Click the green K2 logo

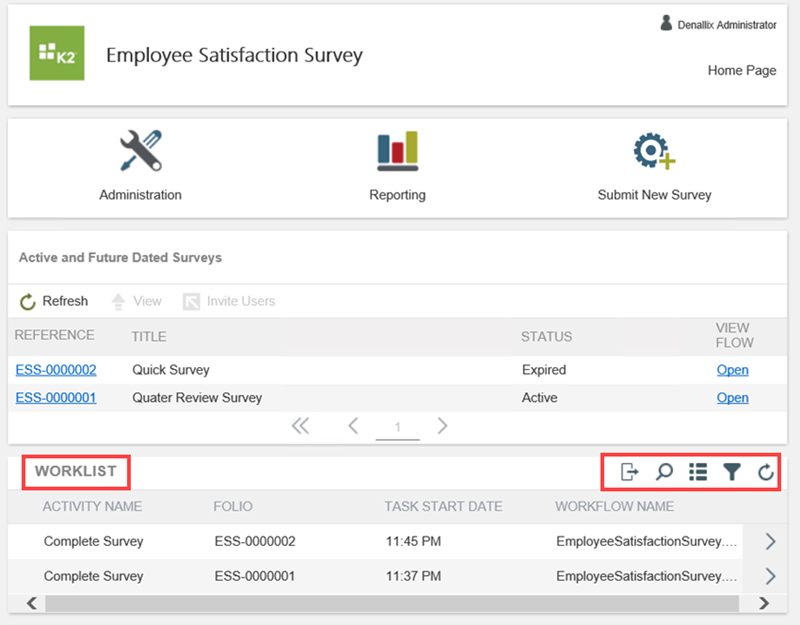(x=57, y=54)
